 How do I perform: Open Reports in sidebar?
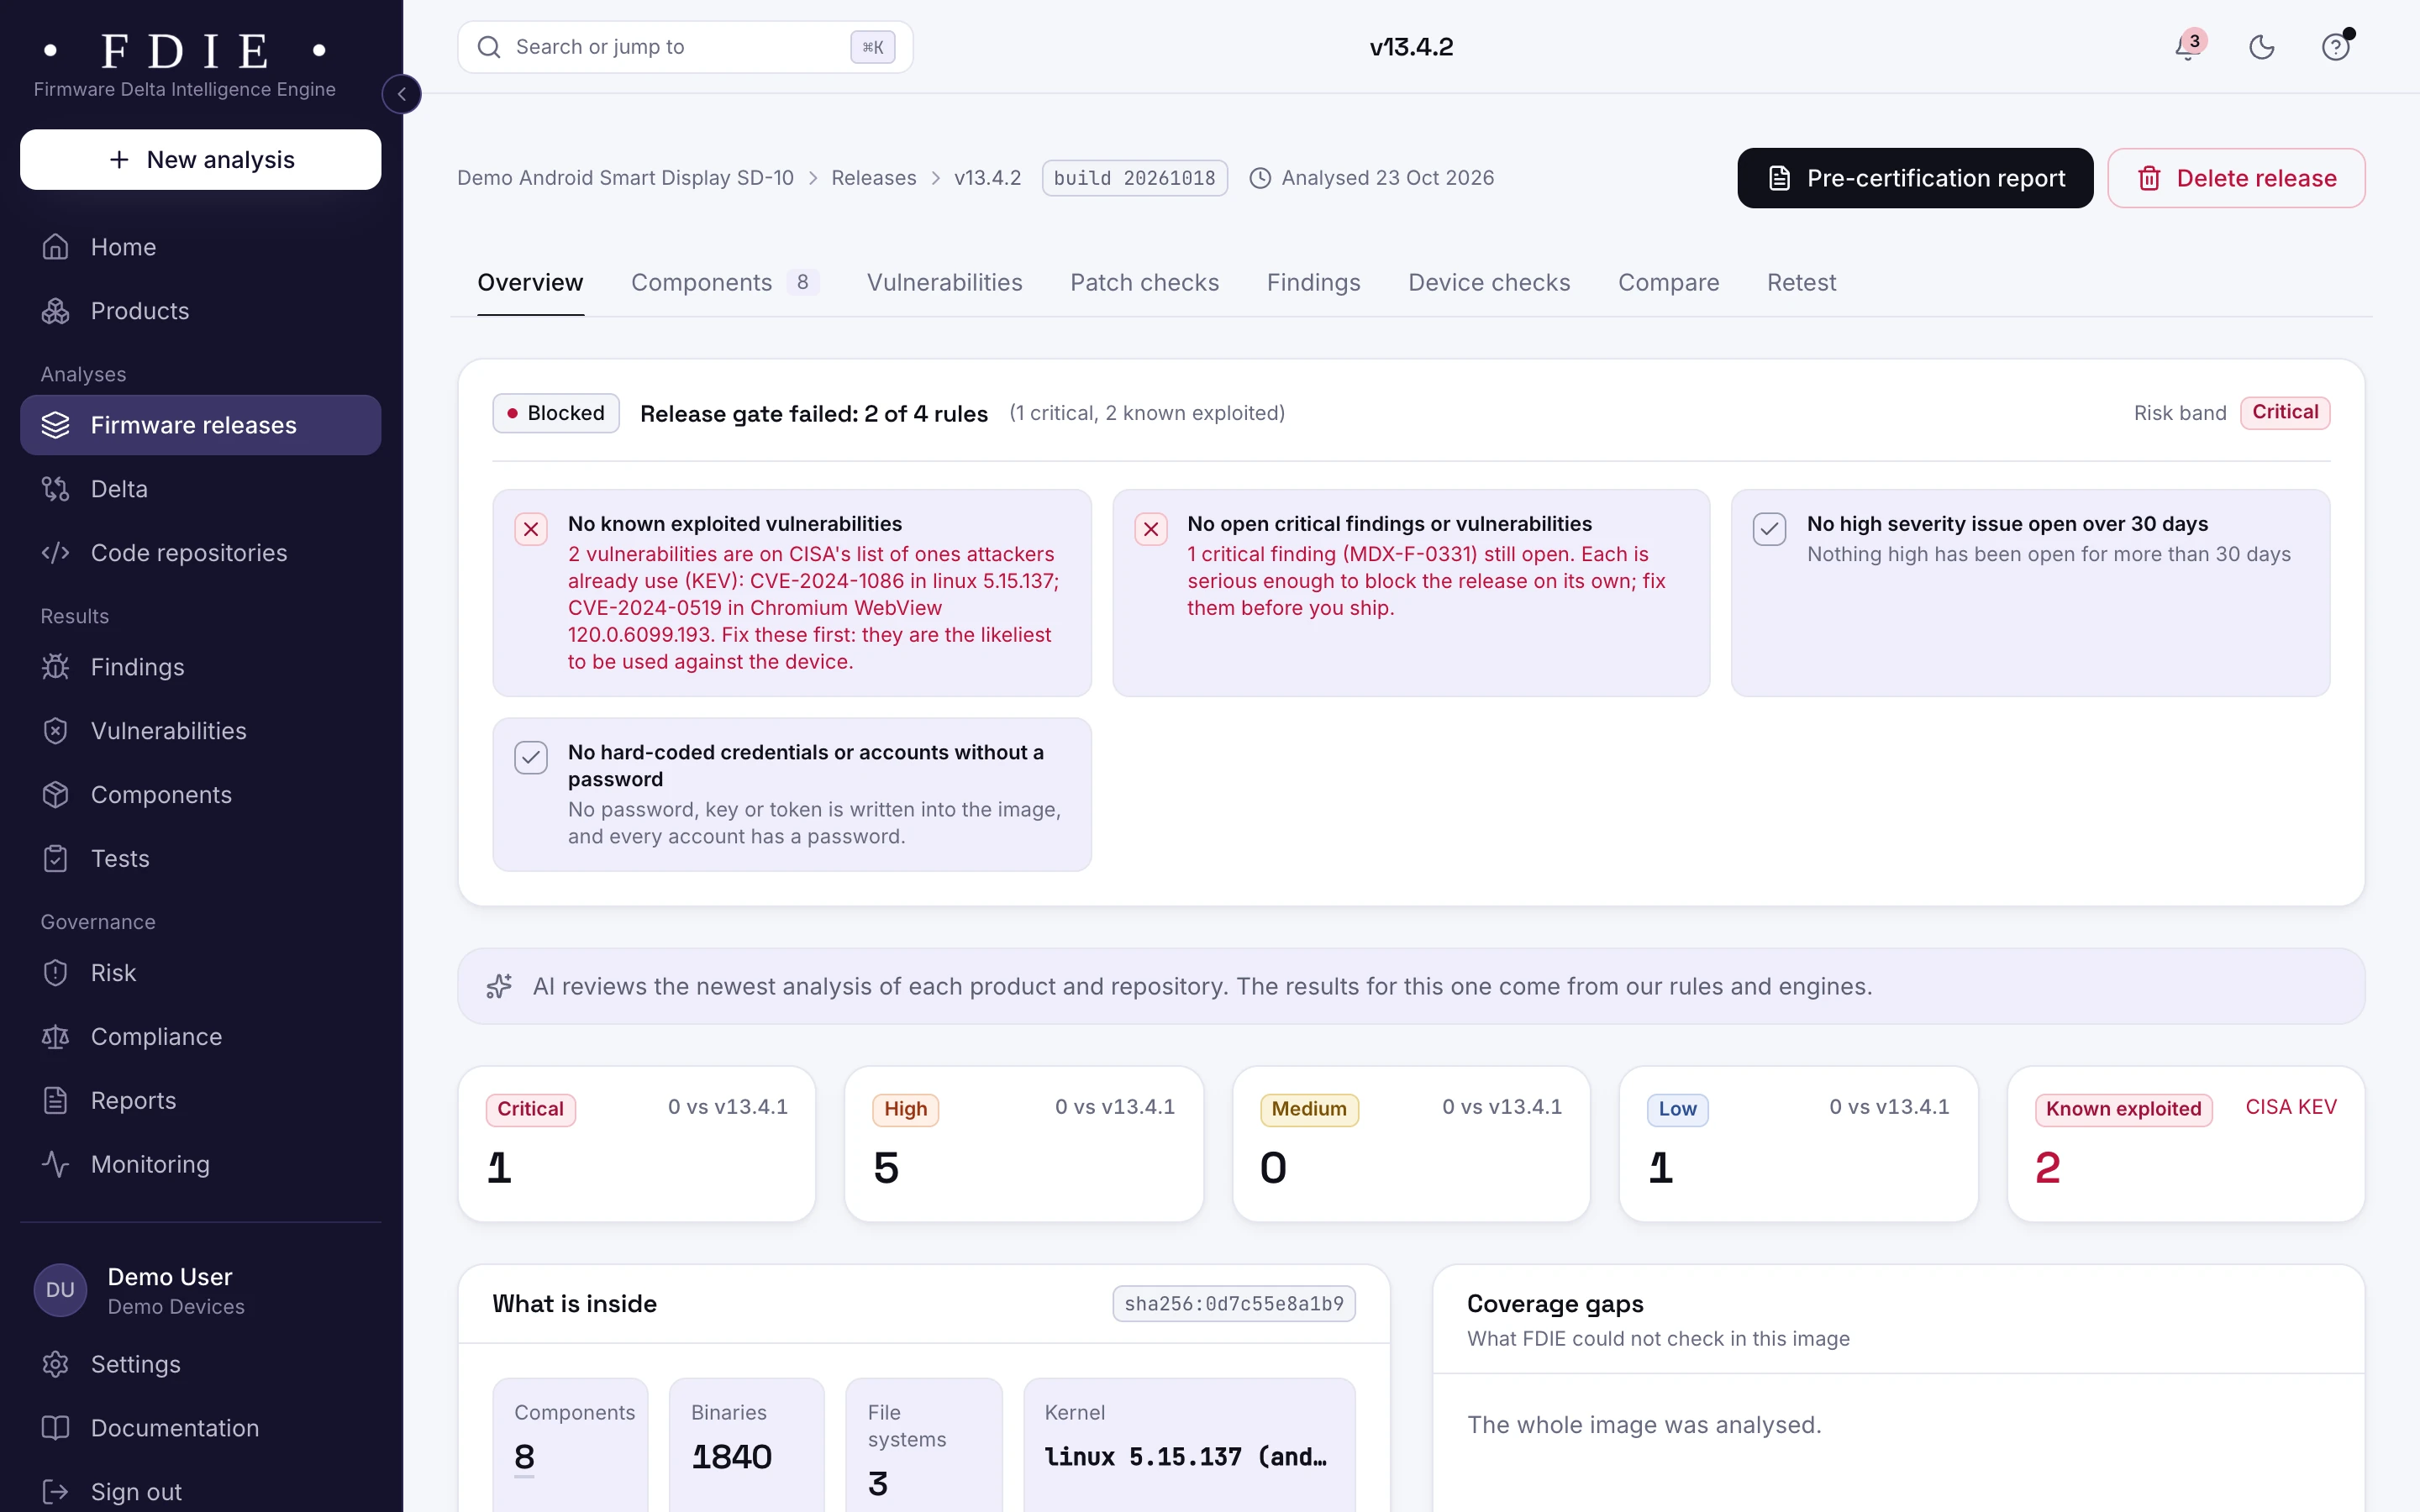click(x=201, y=1101)
